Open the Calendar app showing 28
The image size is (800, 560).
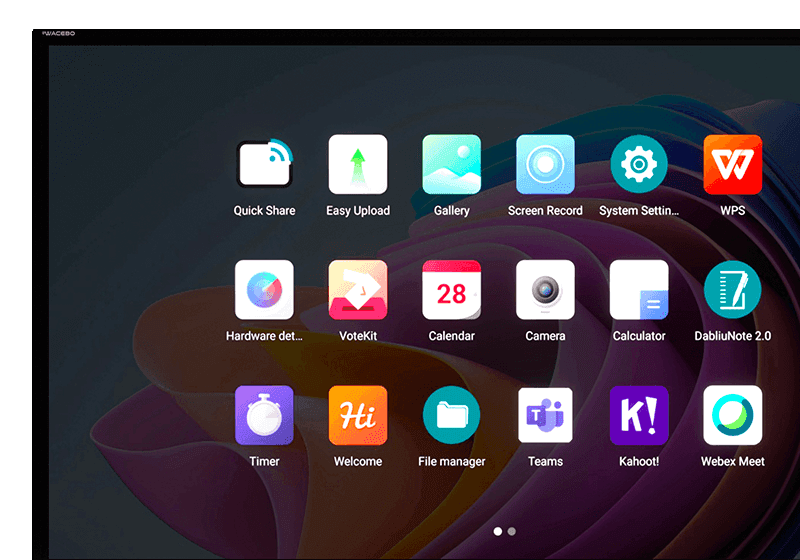click(452, 290)
